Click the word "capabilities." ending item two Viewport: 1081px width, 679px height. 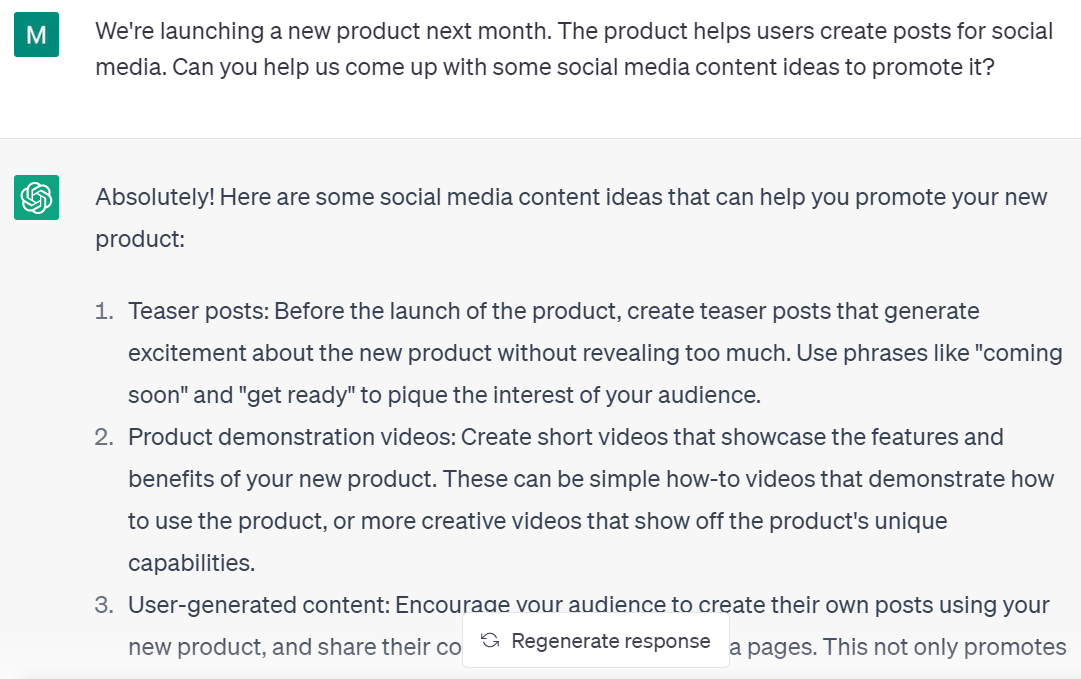pyautogui.click(x=191, y=563)
